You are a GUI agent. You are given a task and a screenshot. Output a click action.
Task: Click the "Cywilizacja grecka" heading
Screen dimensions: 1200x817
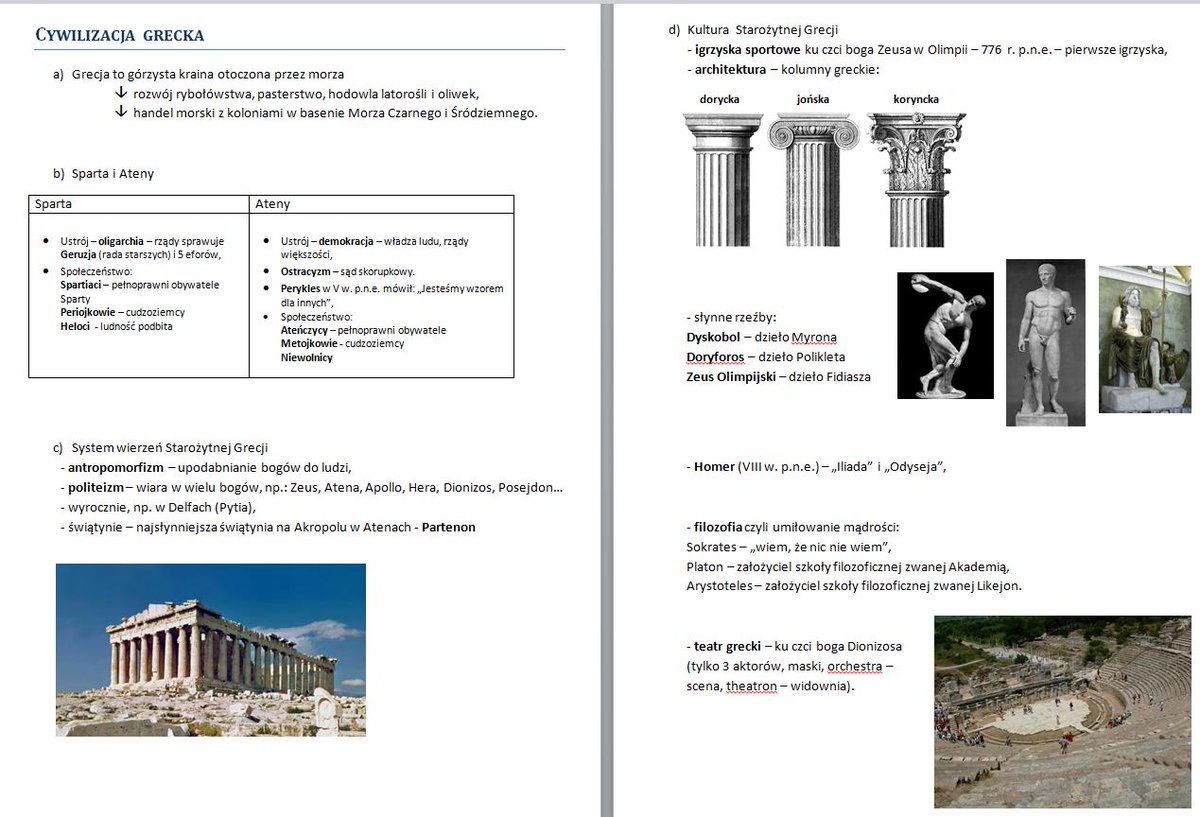[120, 36]
